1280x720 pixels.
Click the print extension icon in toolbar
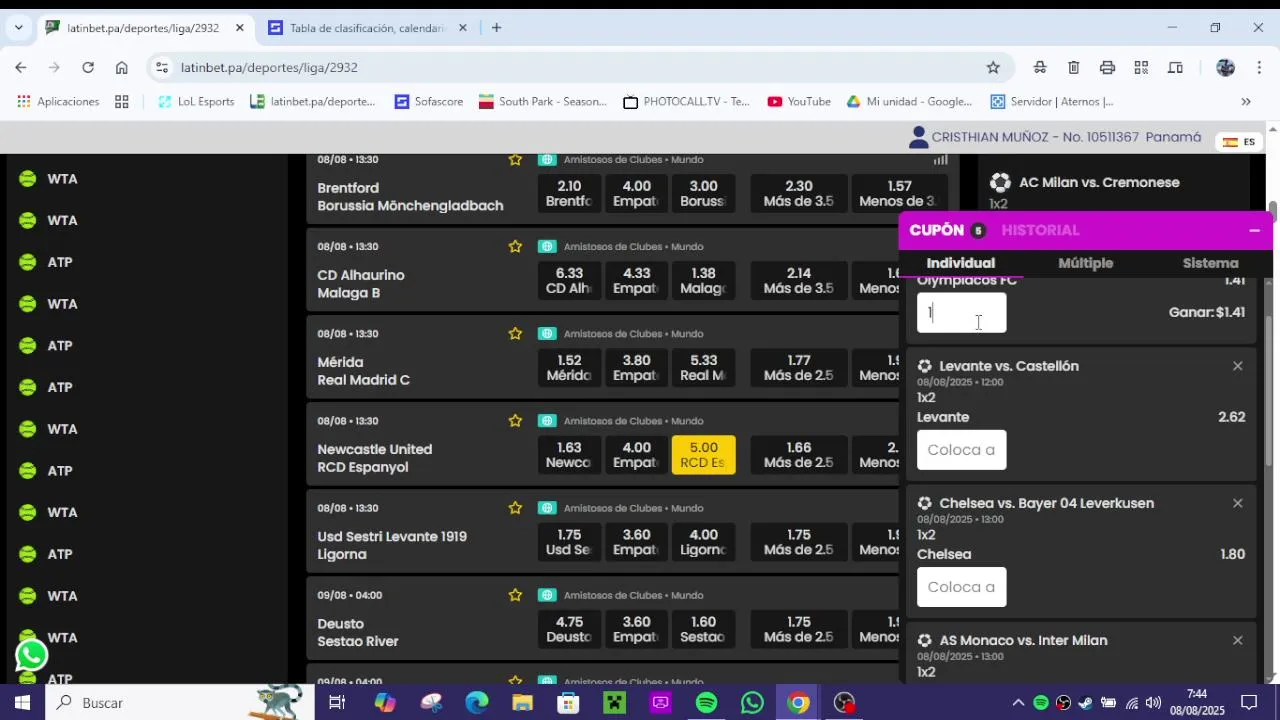(x=1107, y=67)
